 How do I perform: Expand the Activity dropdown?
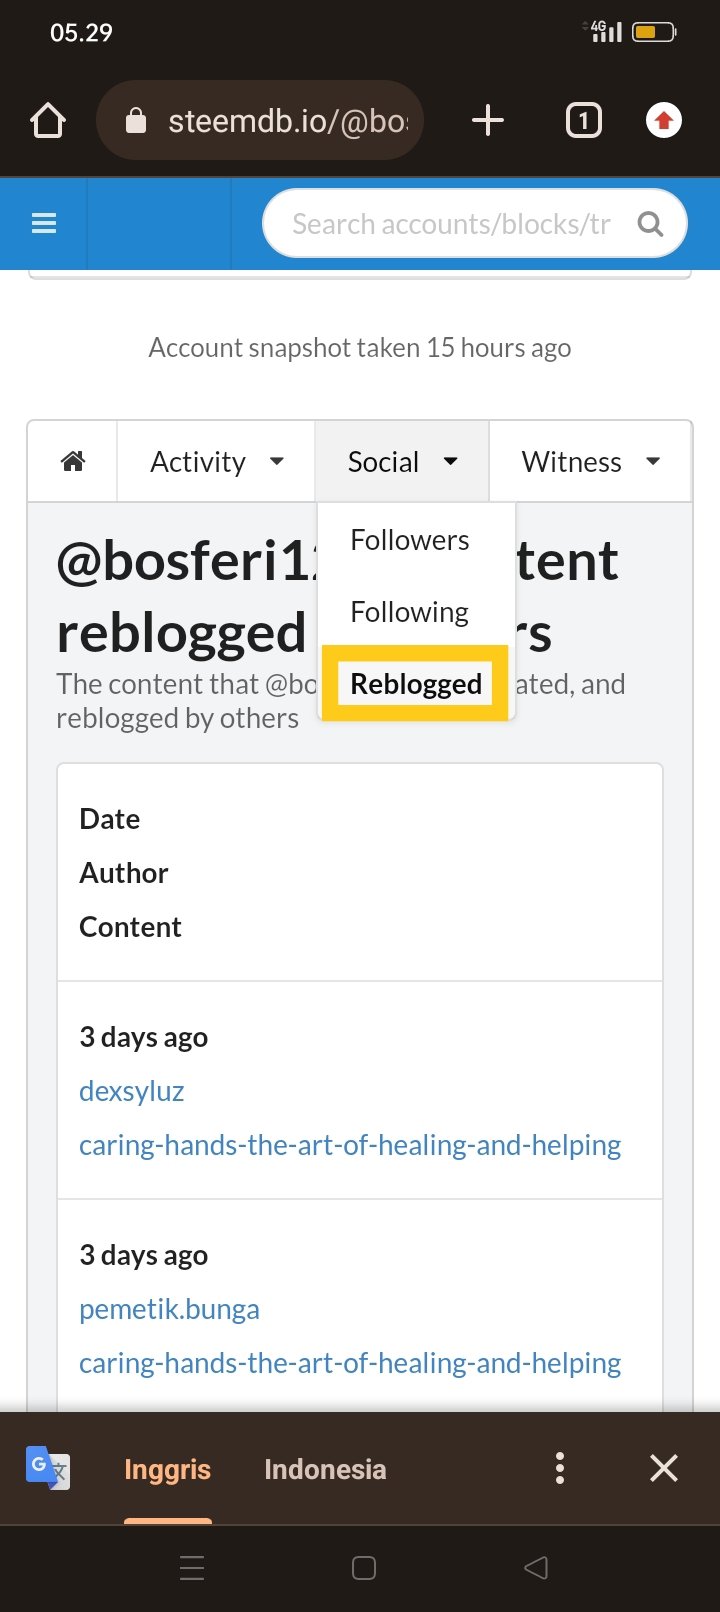click(x=216, y=461)
